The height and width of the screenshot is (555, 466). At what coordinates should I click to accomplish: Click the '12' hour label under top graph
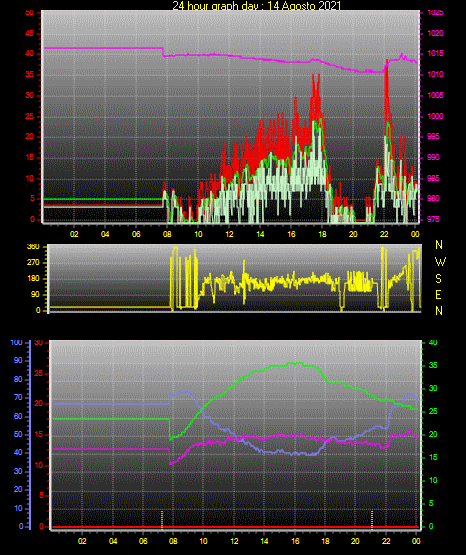tap(229, 234)
